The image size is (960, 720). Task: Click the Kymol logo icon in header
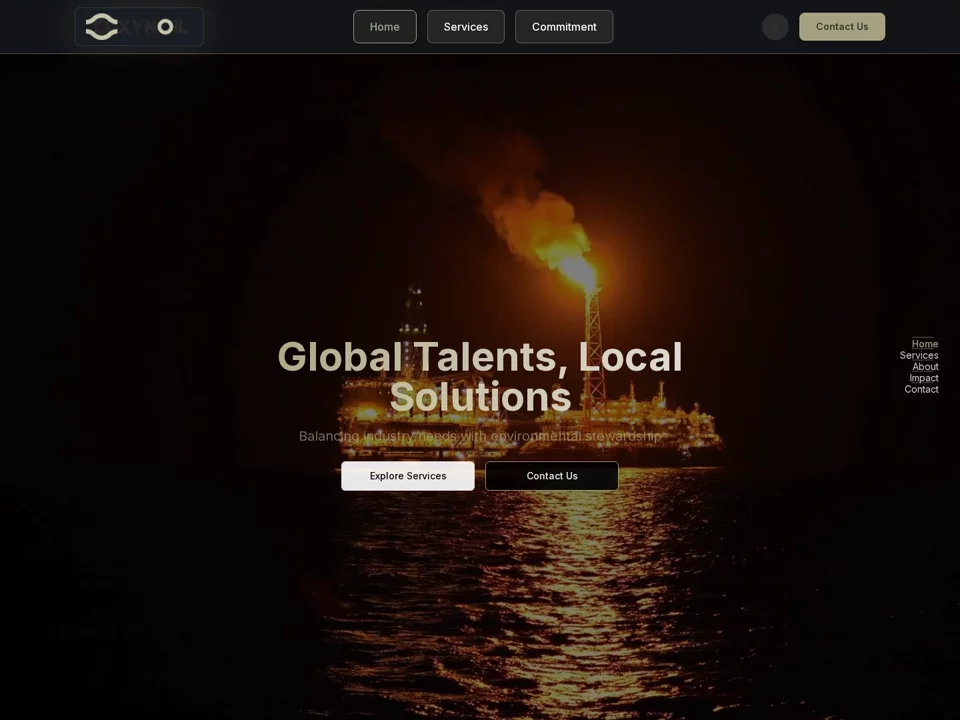point(102,27)
